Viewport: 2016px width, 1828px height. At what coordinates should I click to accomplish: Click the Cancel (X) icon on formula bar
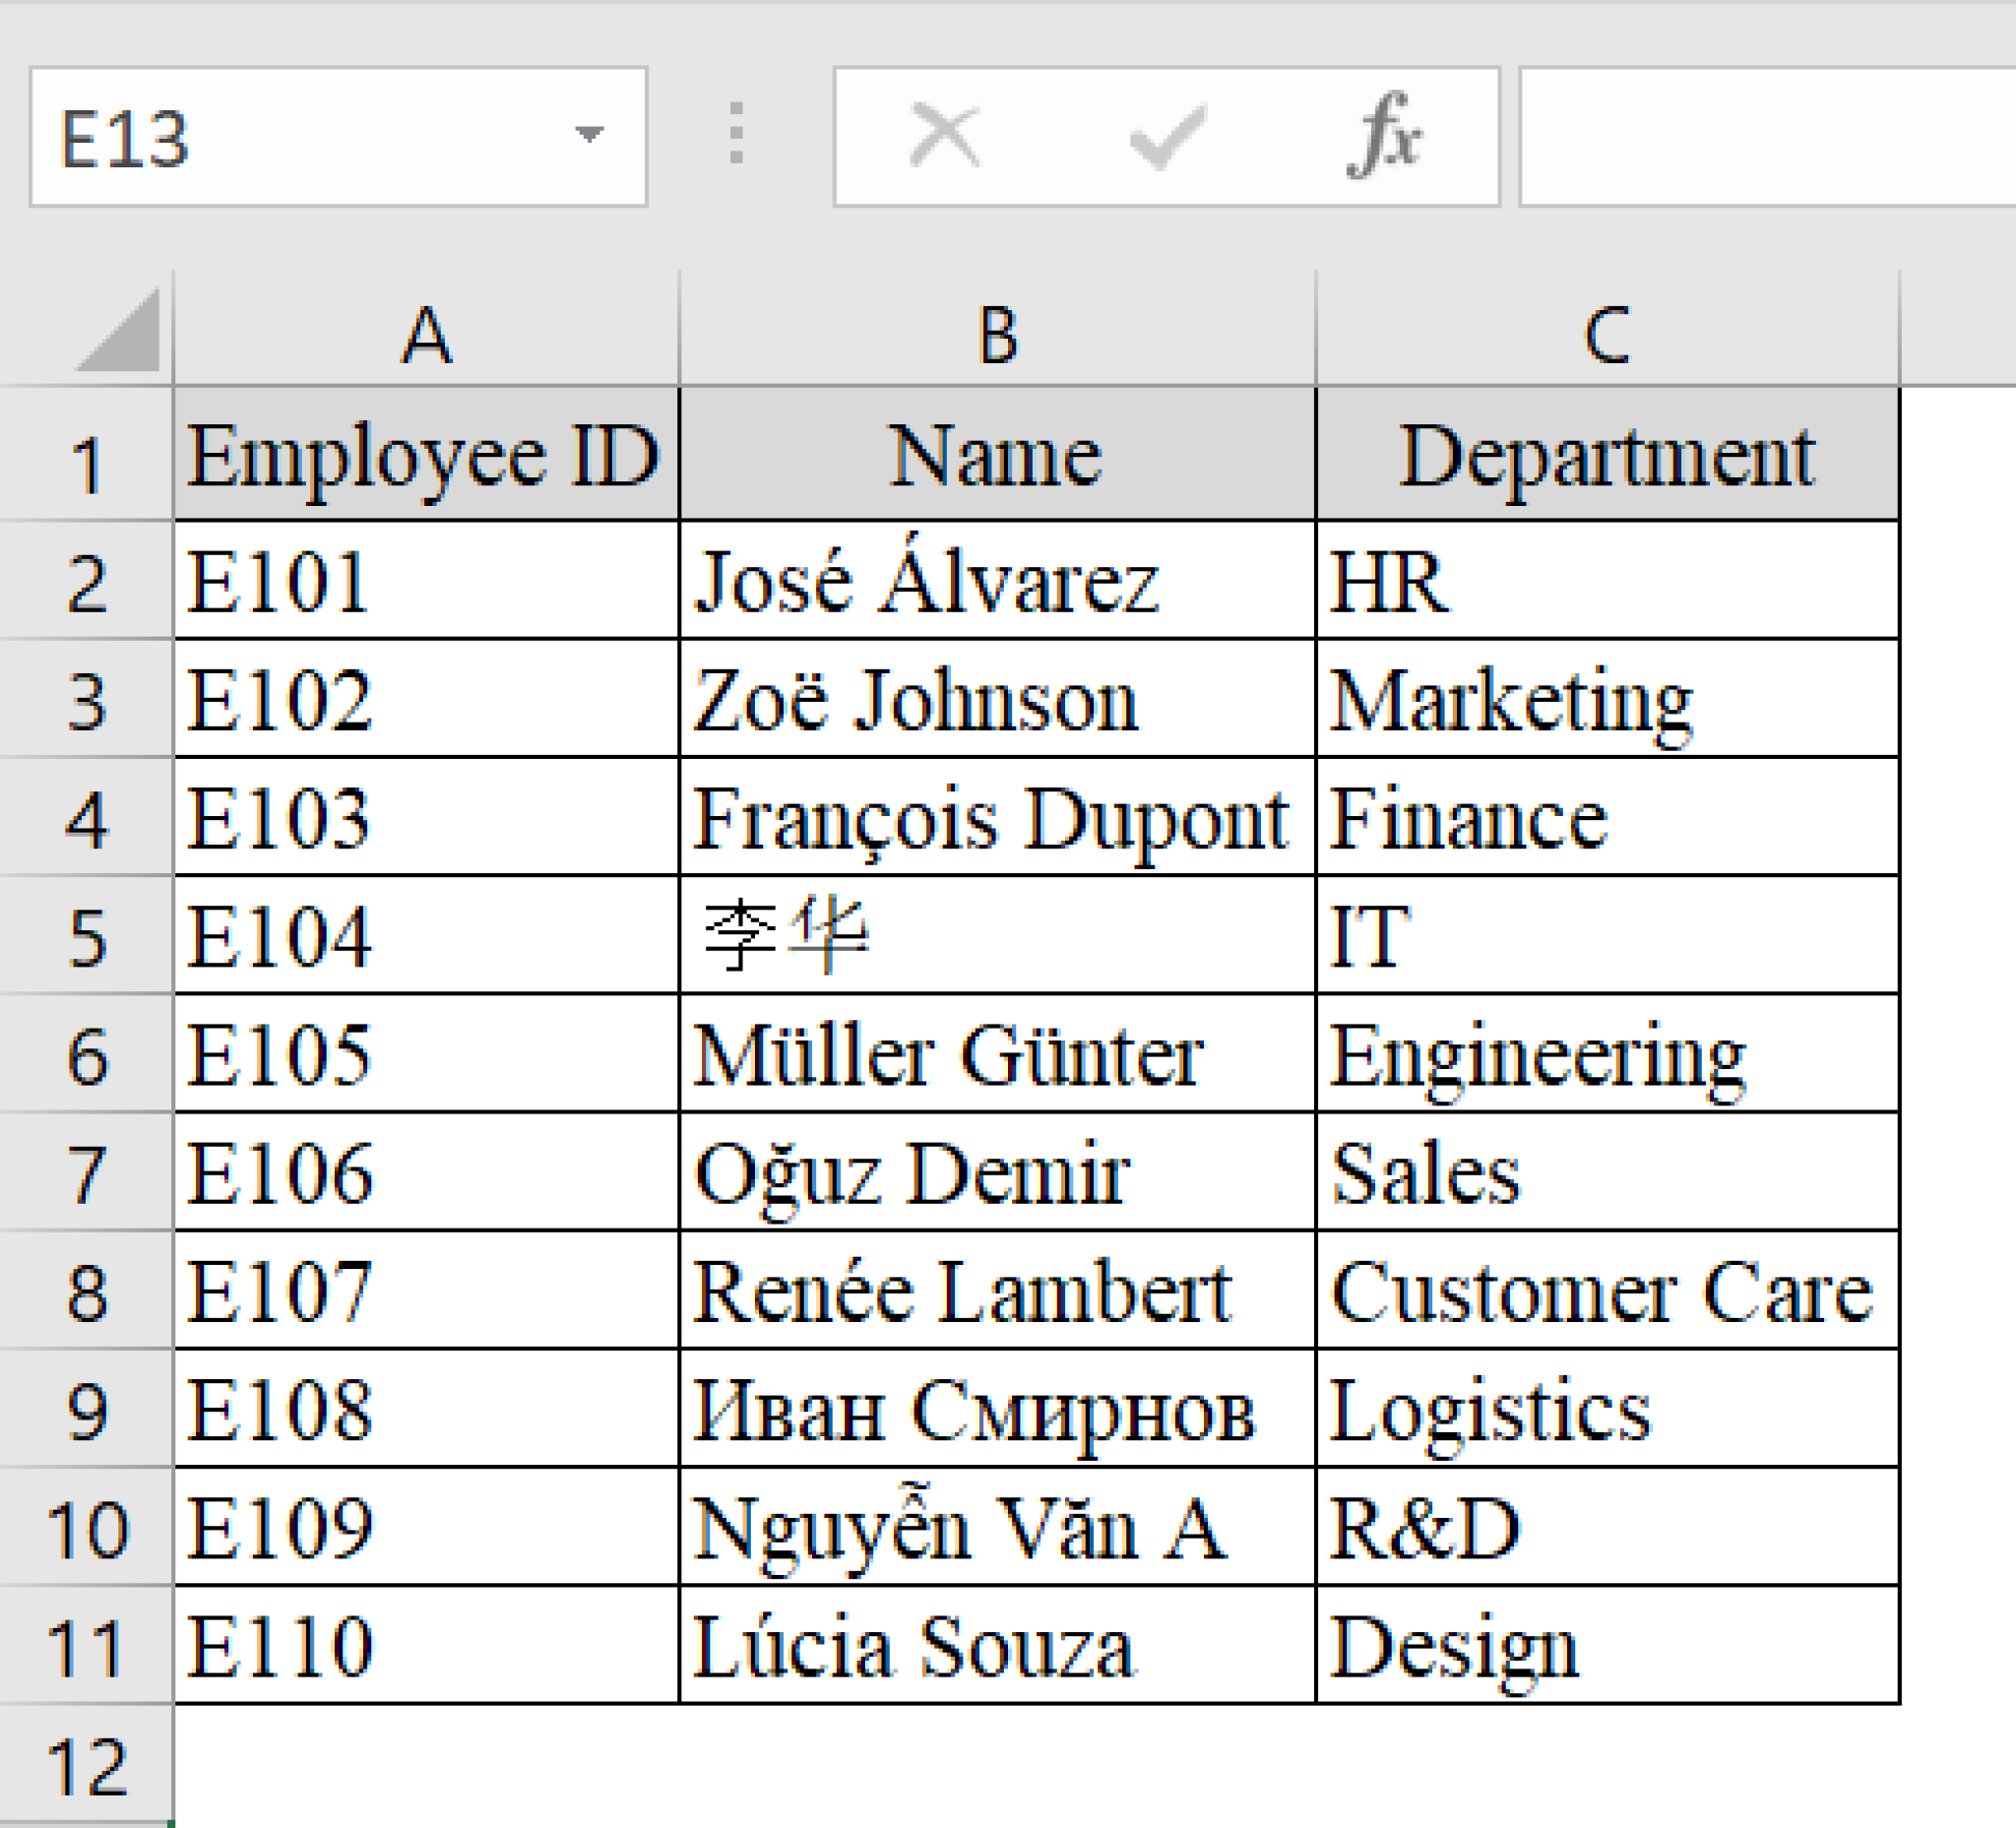tap(944, 138)
